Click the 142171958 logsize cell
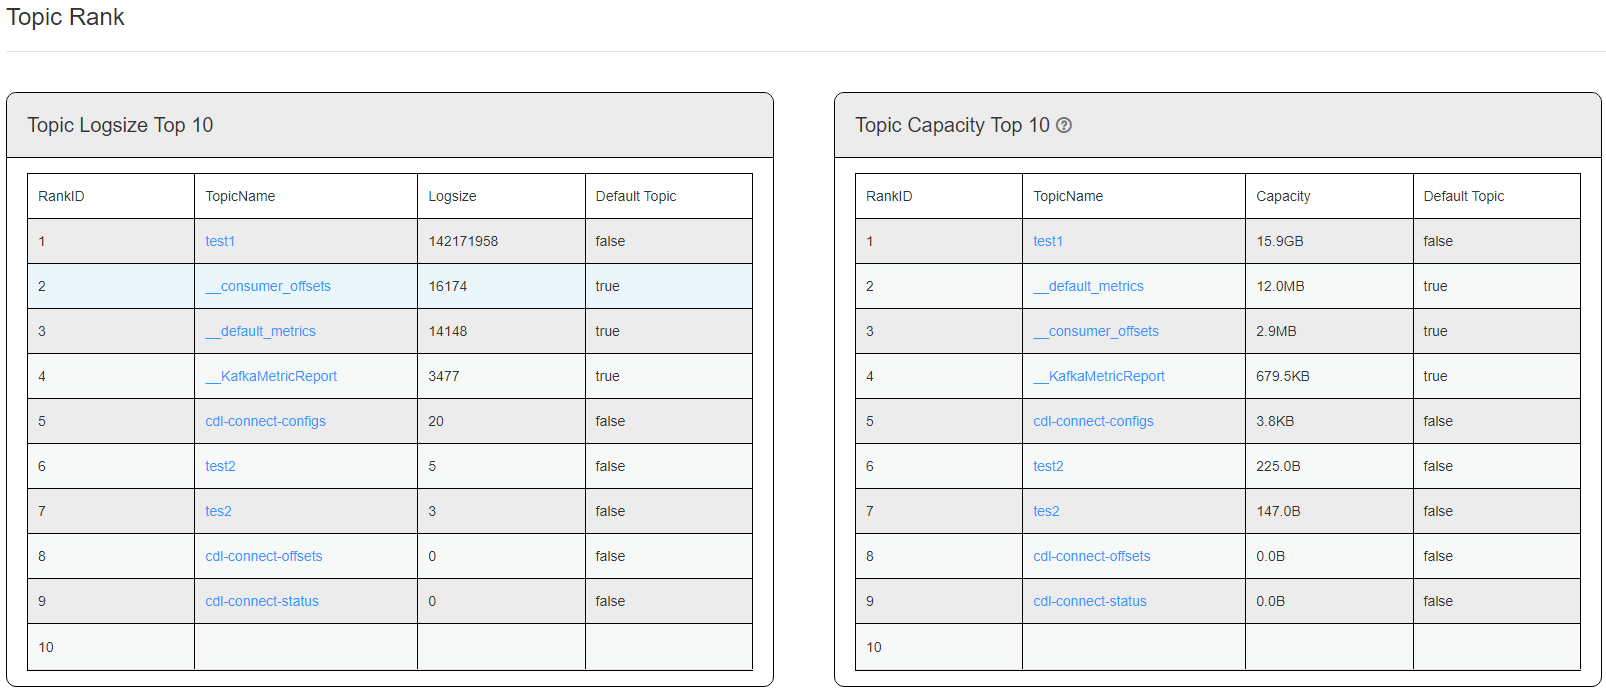This screenshot has width=1606, height=690. click(x=463, y=241)
